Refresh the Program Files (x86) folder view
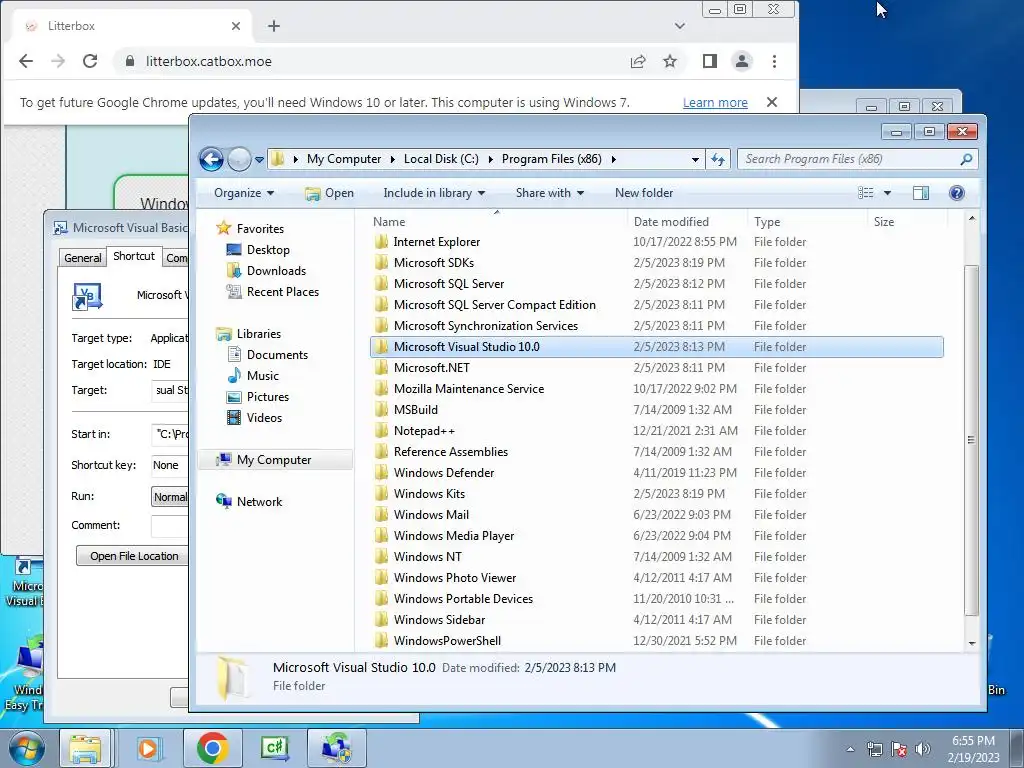 (x=718, y=159)
